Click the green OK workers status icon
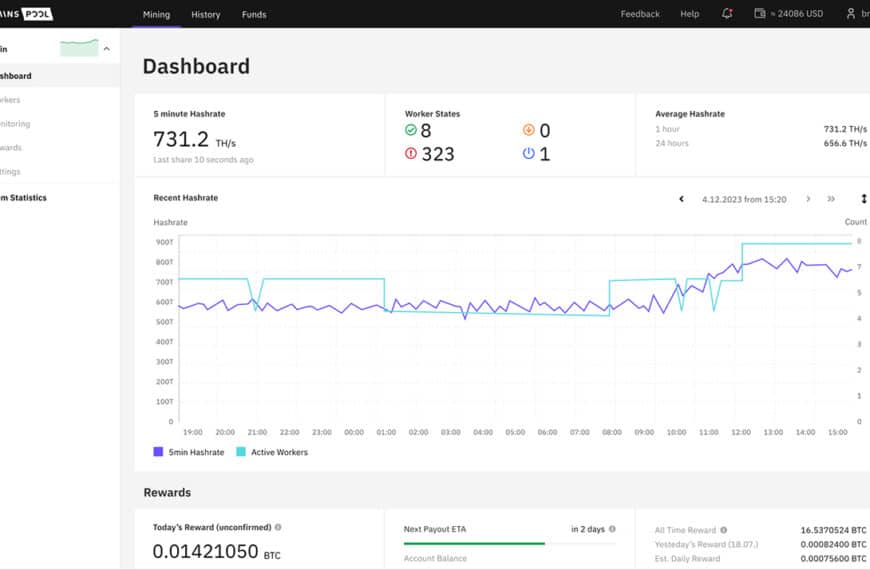The width and height of the screenshot is (870, 570). (411, 130)
